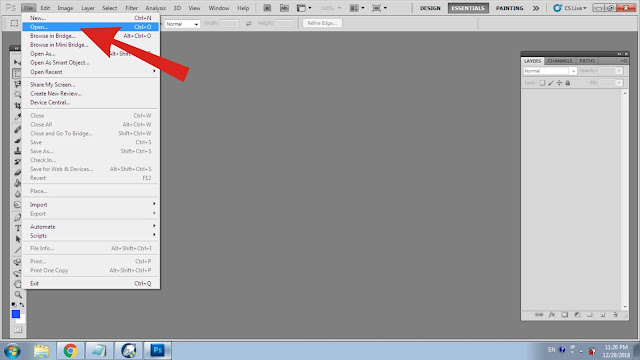Click the Refine Edge... button
This screenshot has width=640, height=360.
322,23
